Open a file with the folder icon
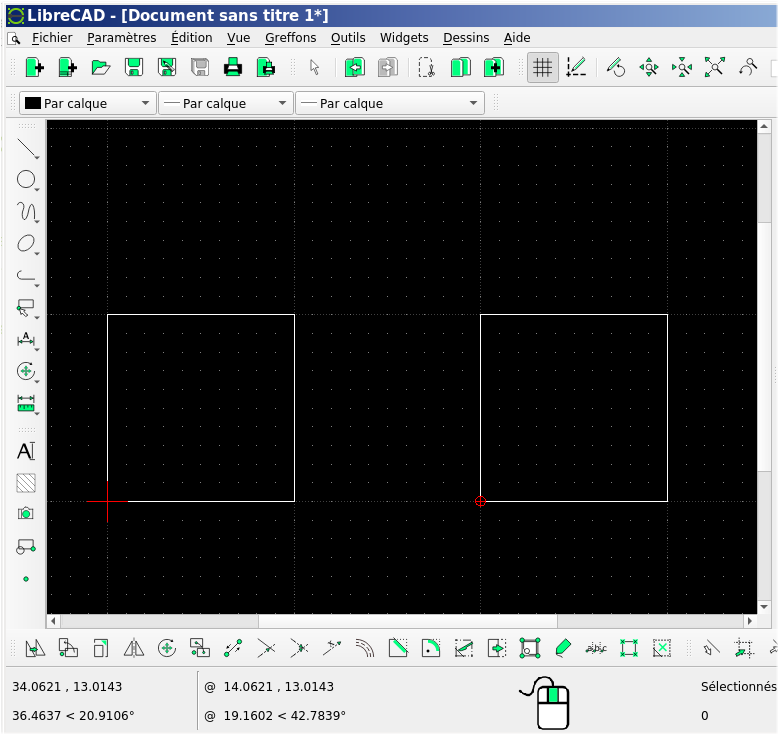The height and width of the screenshot is (735, 779). coord(101,67)
